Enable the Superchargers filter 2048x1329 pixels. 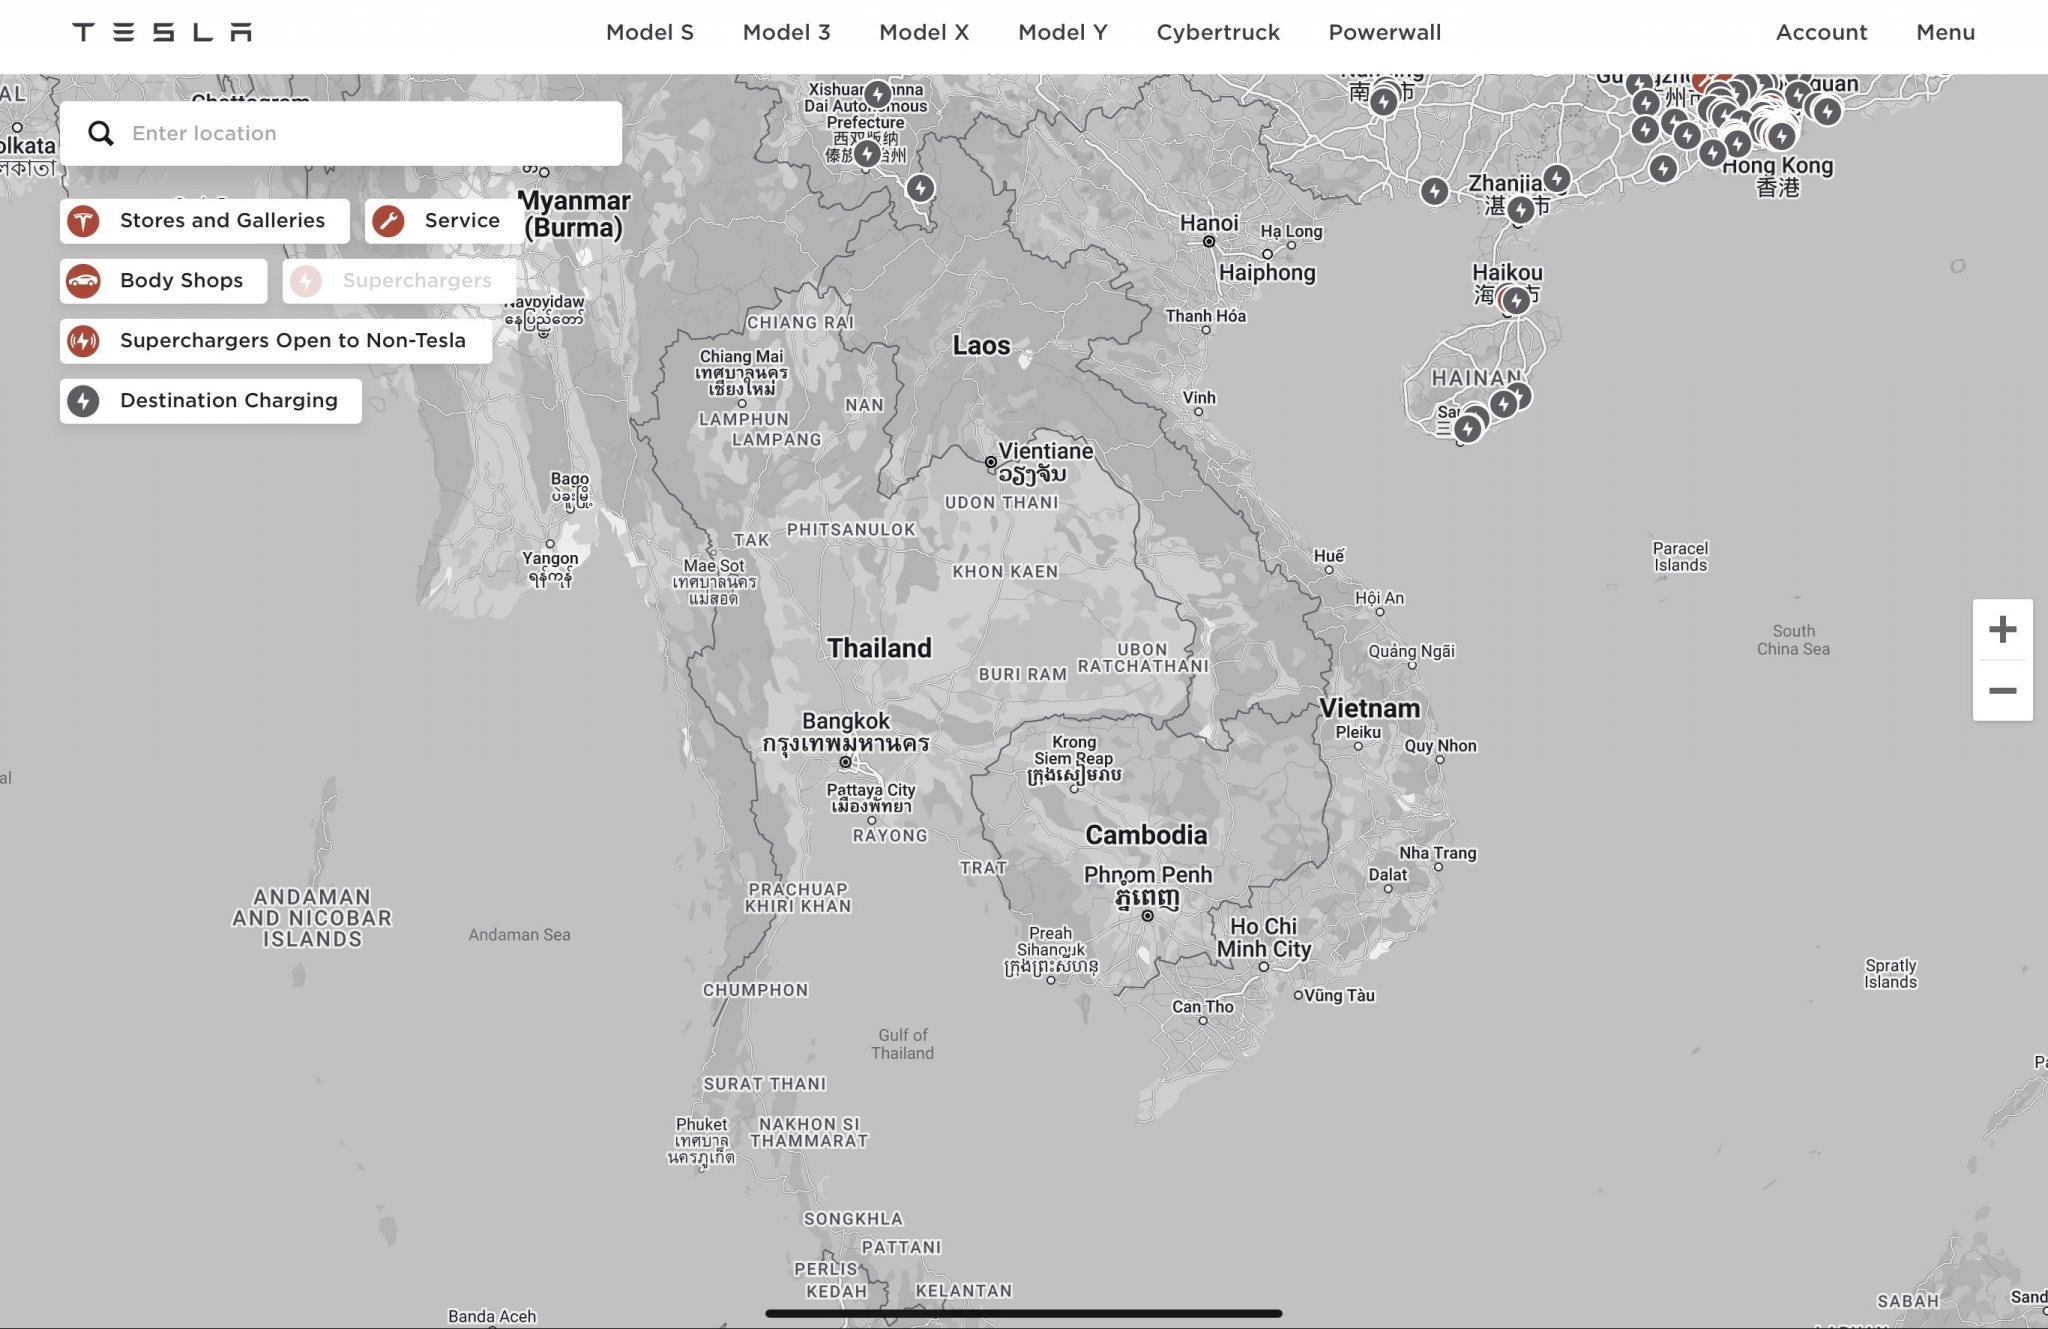(x=399, y=280)
